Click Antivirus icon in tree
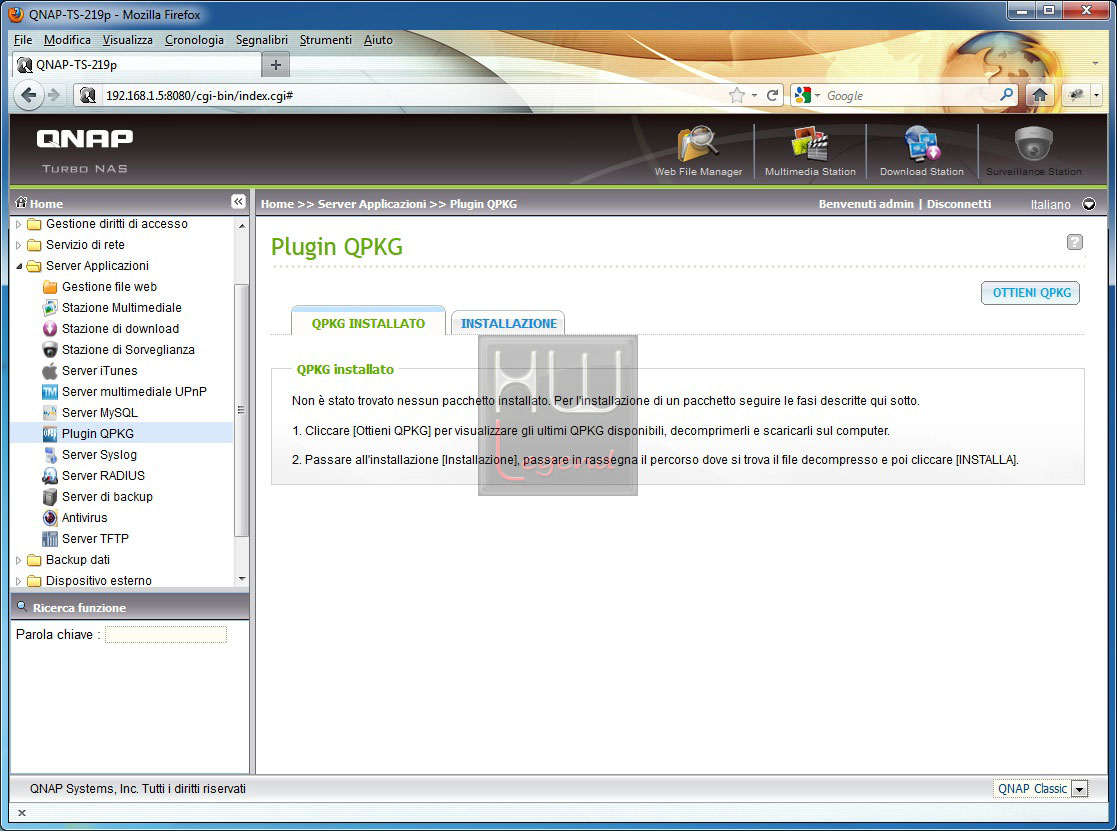Image resolution: width=1117 pixels, height=831 pixels. coord(50,518)
